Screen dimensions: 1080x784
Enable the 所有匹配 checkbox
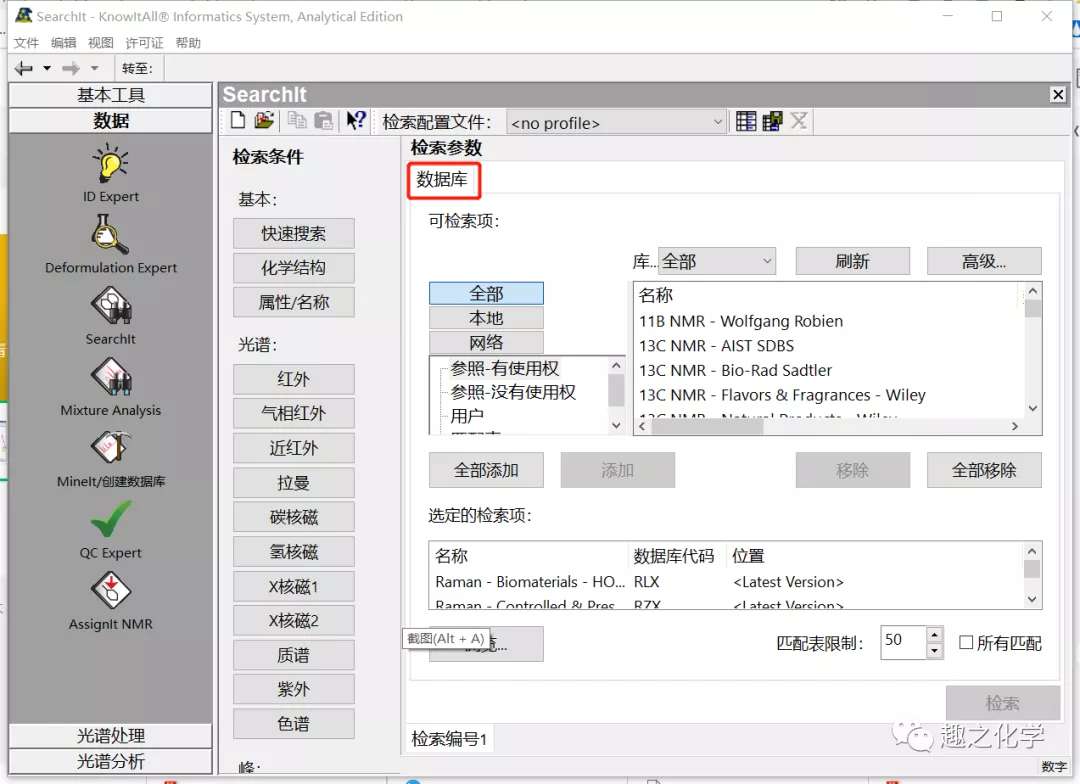pos(966,643)
